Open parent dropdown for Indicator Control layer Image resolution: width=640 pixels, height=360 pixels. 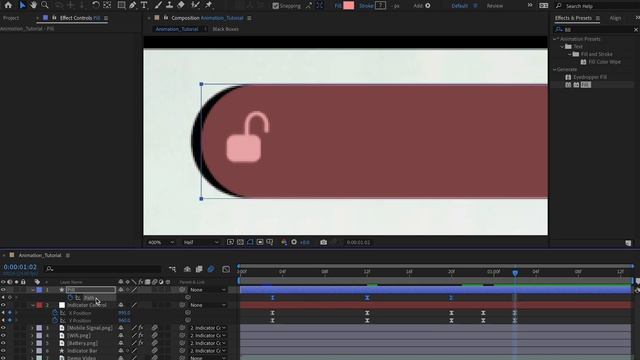208,305
